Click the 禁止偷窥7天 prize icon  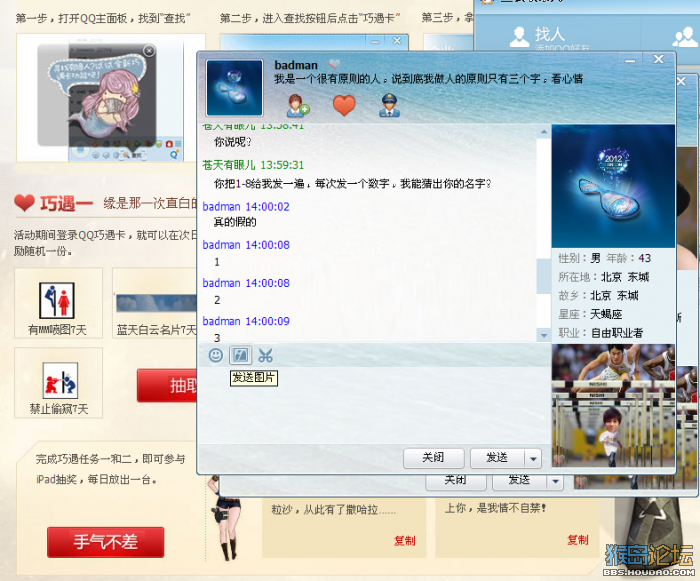tap(60, 380)
